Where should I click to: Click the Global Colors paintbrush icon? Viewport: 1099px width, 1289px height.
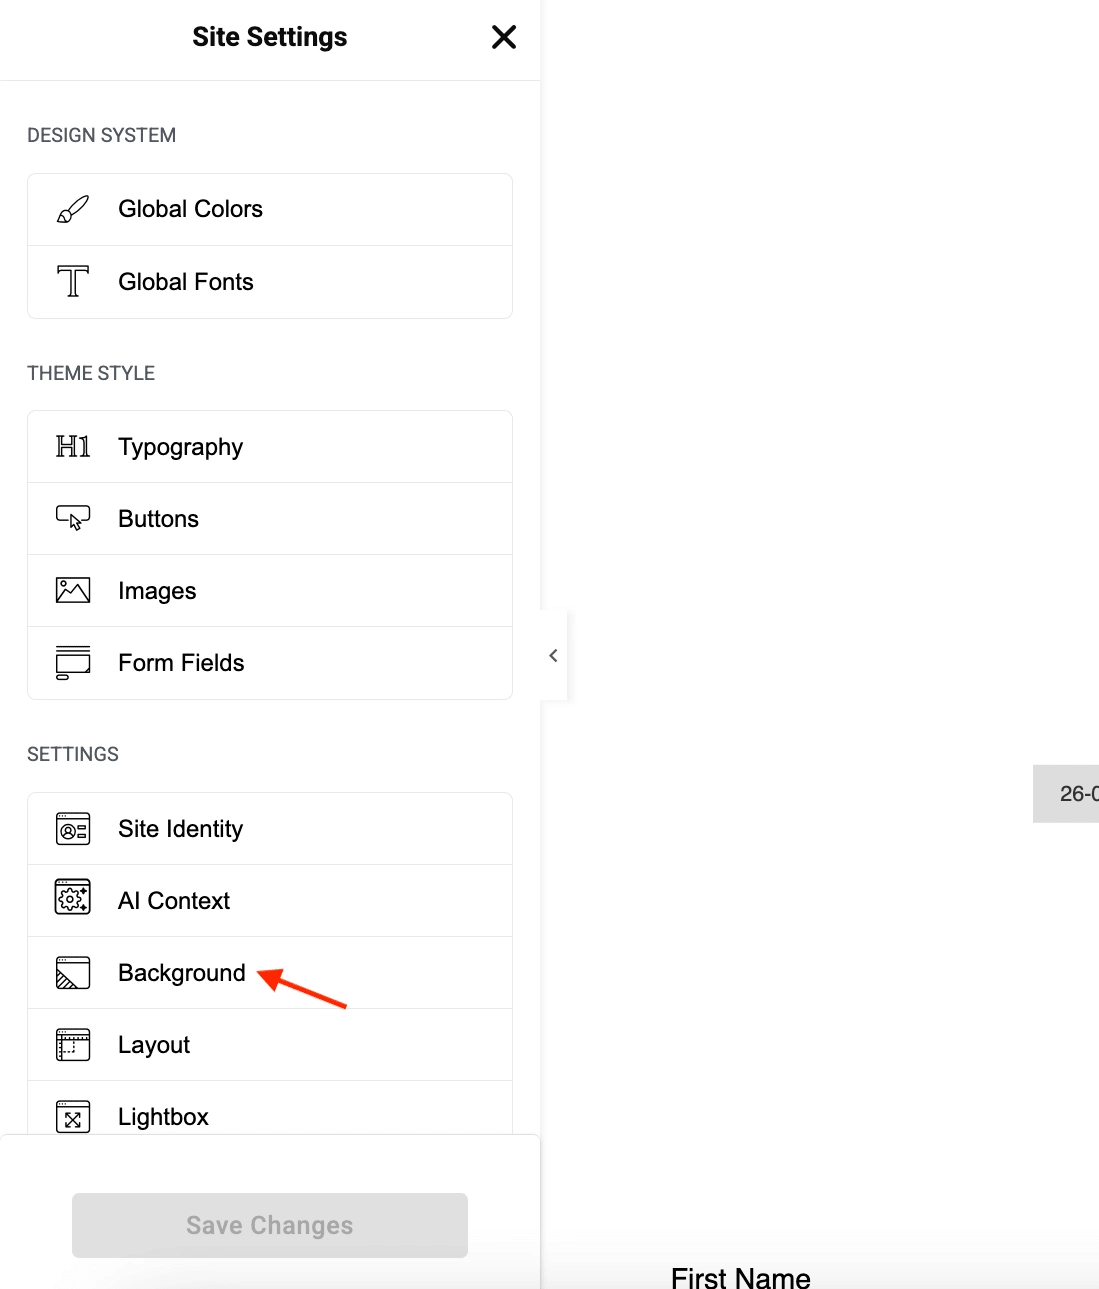coord(71,209)
